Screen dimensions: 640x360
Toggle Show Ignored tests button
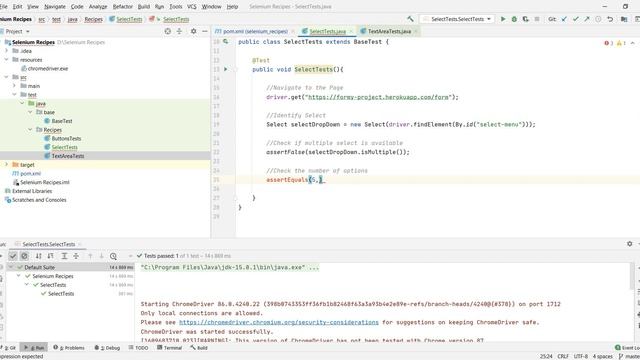pyautogui.click(x=24, y=256)
